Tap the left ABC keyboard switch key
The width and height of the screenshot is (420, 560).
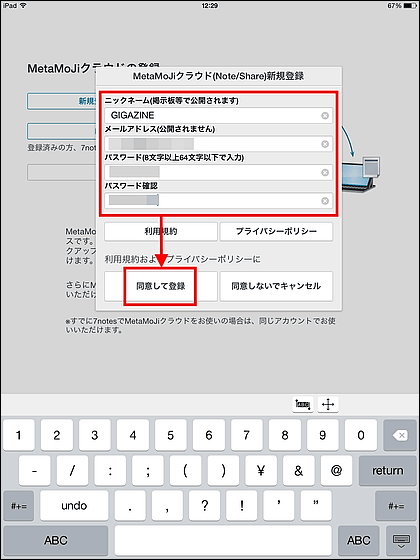[x=56, y=540]
